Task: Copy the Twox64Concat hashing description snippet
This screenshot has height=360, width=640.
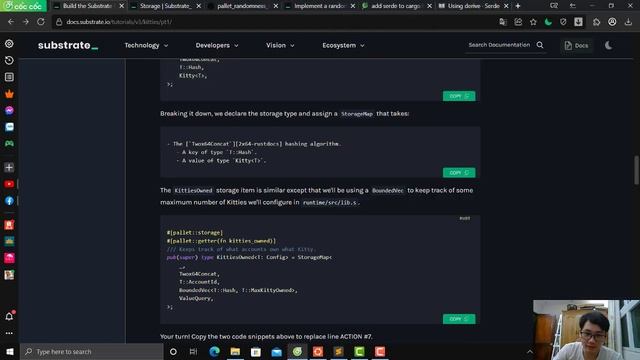Action: pyautogui.click(x=459, y=173)
